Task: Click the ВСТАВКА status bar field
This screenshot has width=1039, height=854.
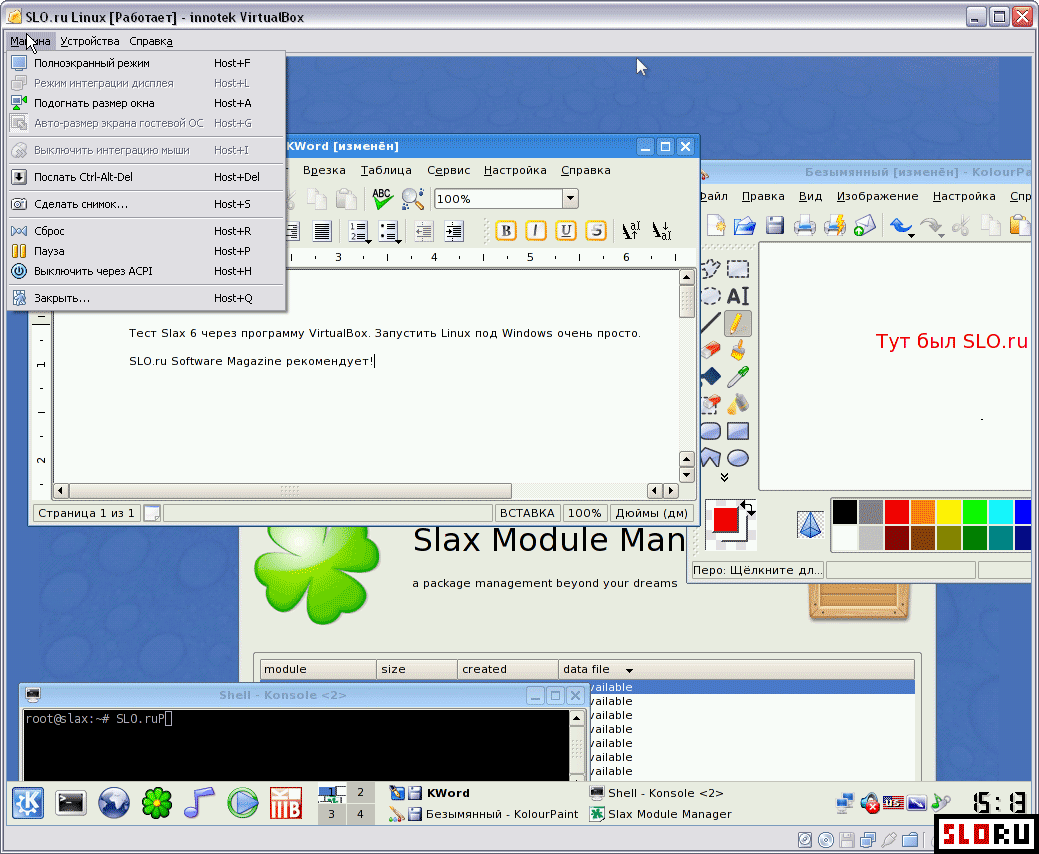Action: 527,513
